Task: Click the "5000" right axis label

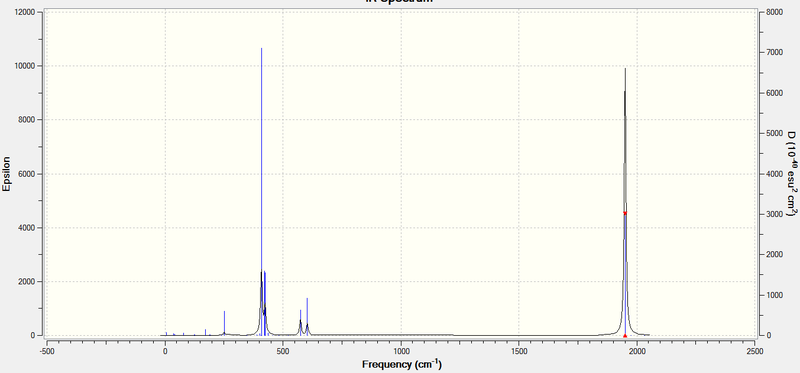Action: coord(773,133)
